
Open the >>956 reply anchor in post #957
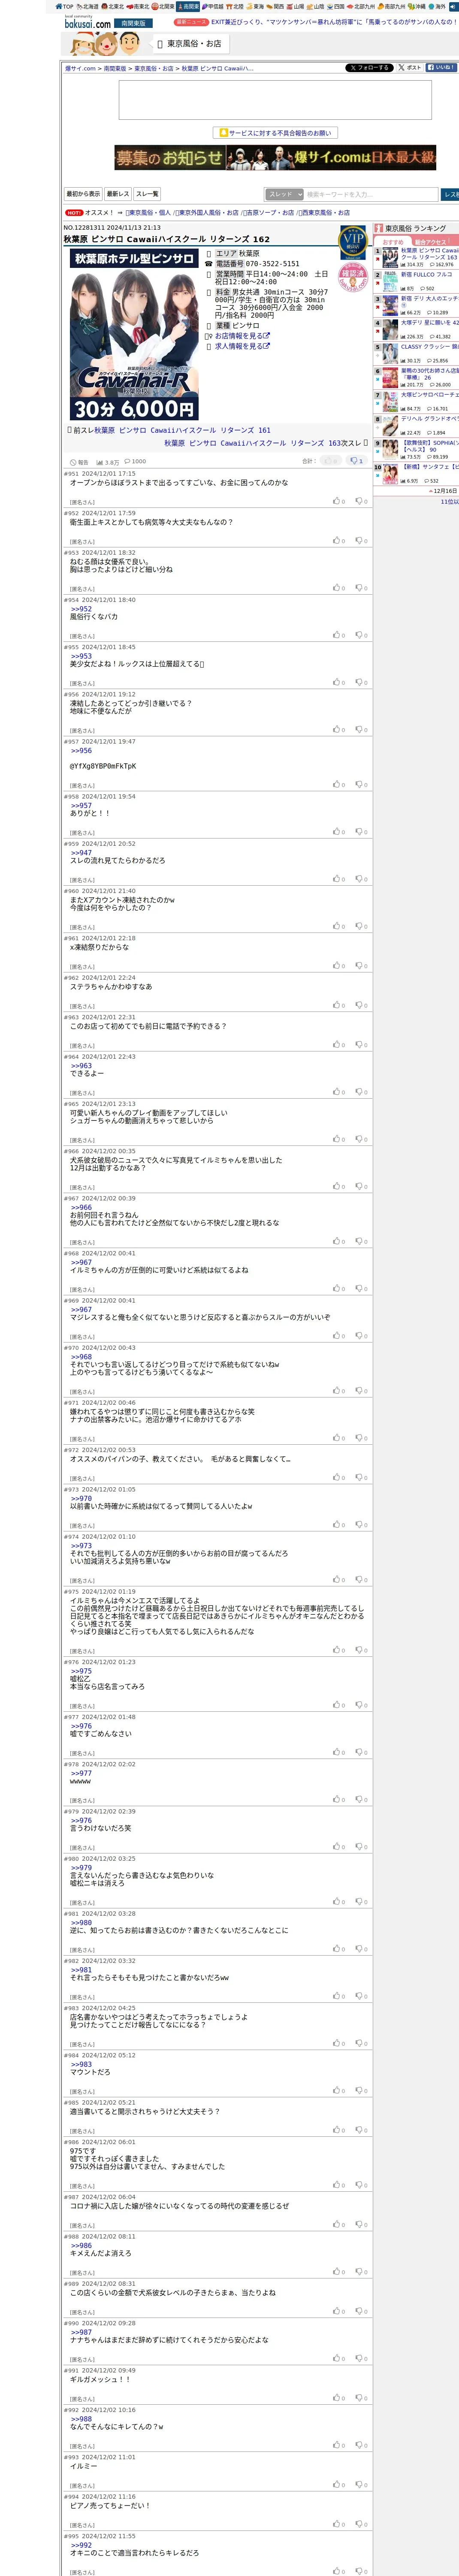click(x=81, y=750)
